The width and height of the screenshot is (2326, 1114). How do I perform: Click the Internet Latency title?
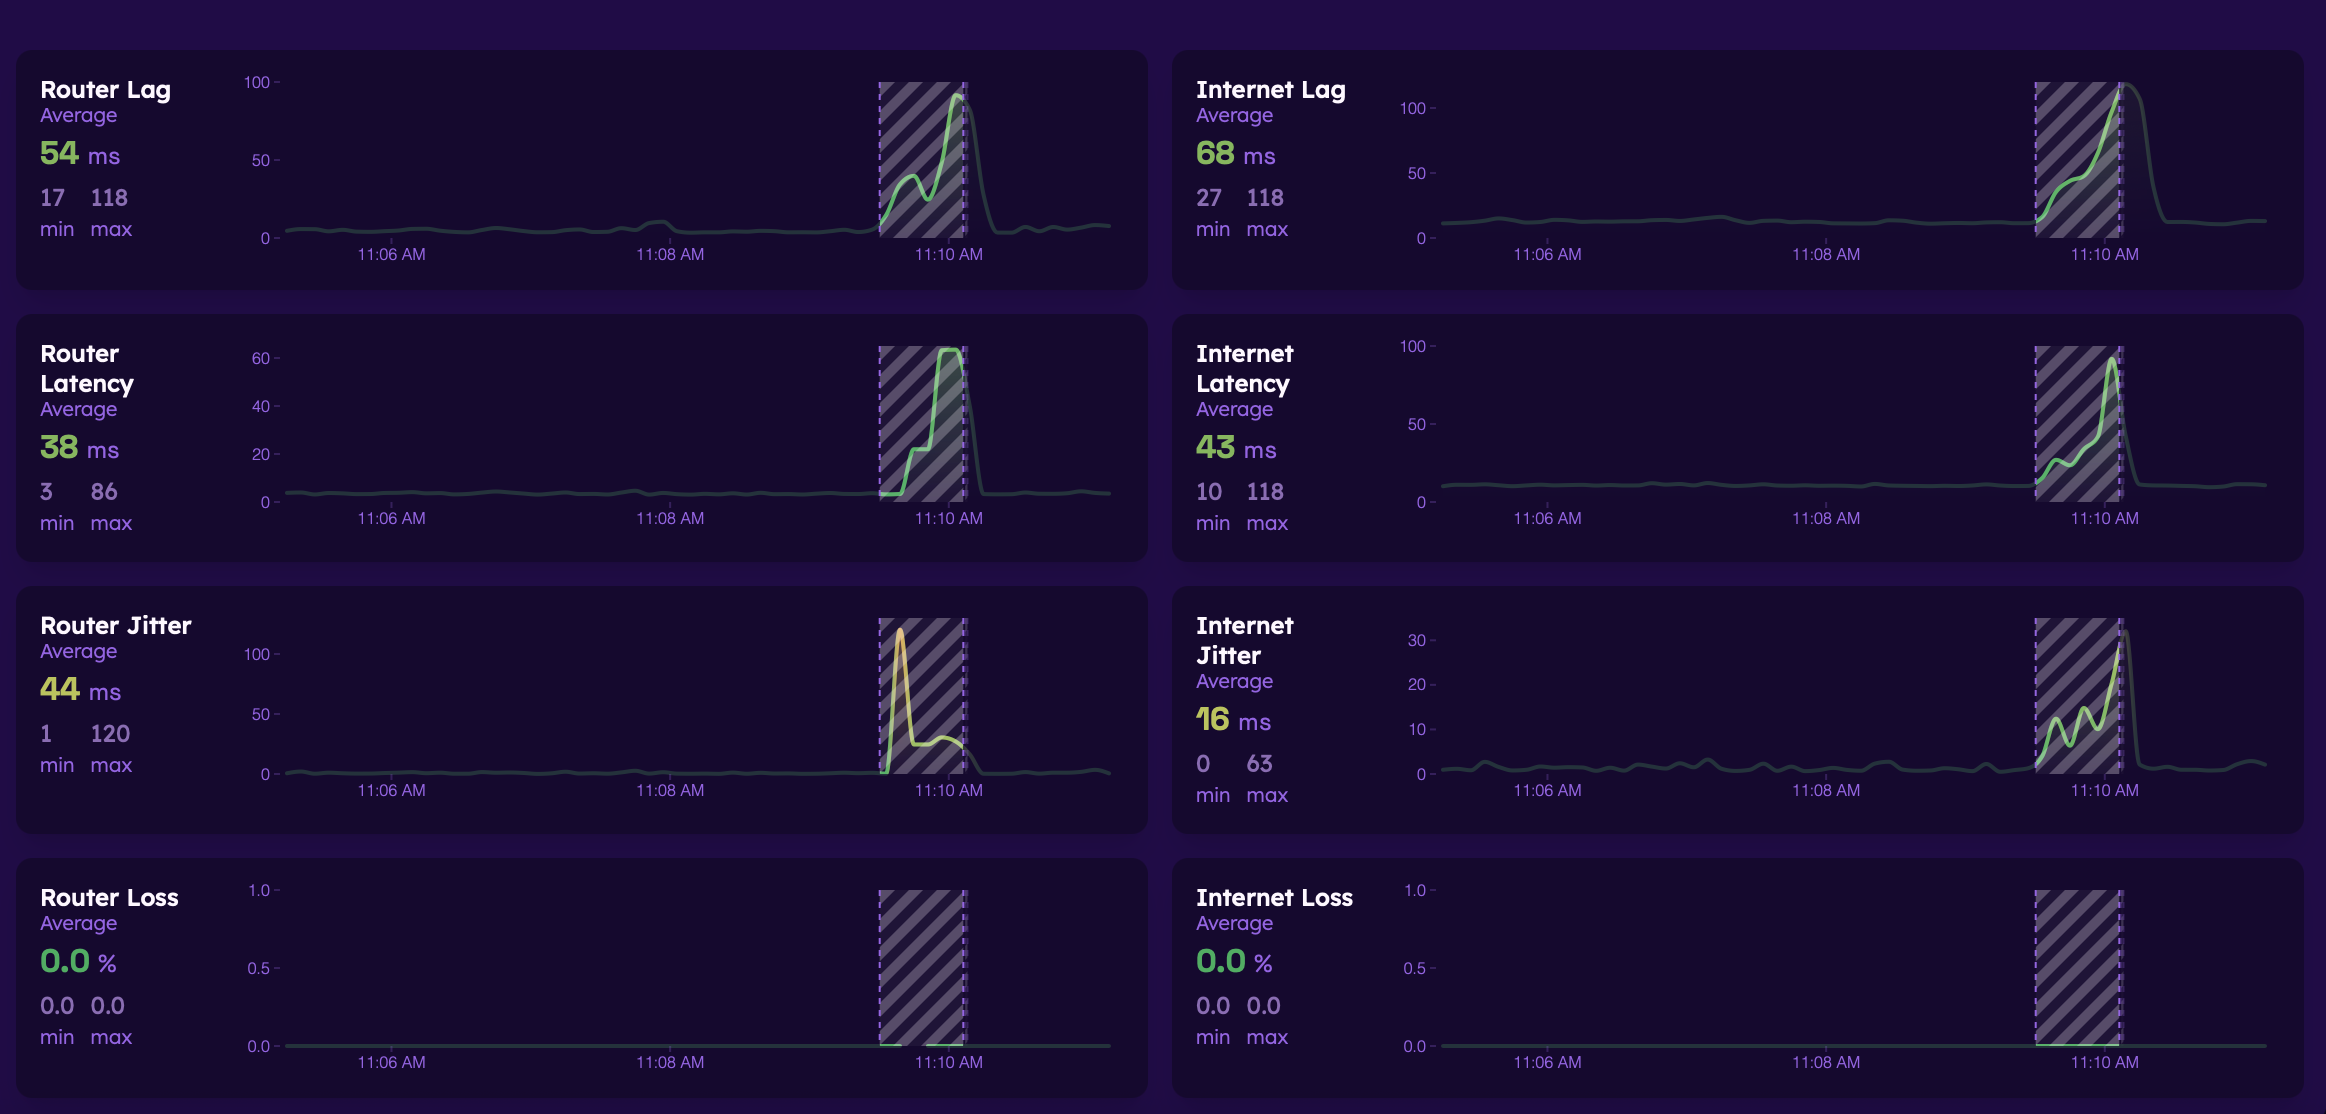[1244, 369]
